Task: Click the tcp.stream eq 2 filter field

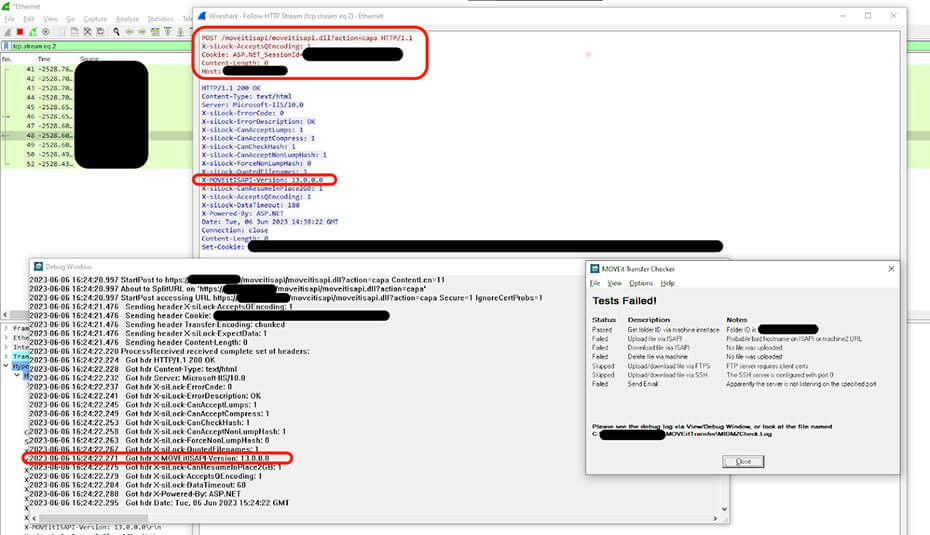Action: (x=100, y=45)
